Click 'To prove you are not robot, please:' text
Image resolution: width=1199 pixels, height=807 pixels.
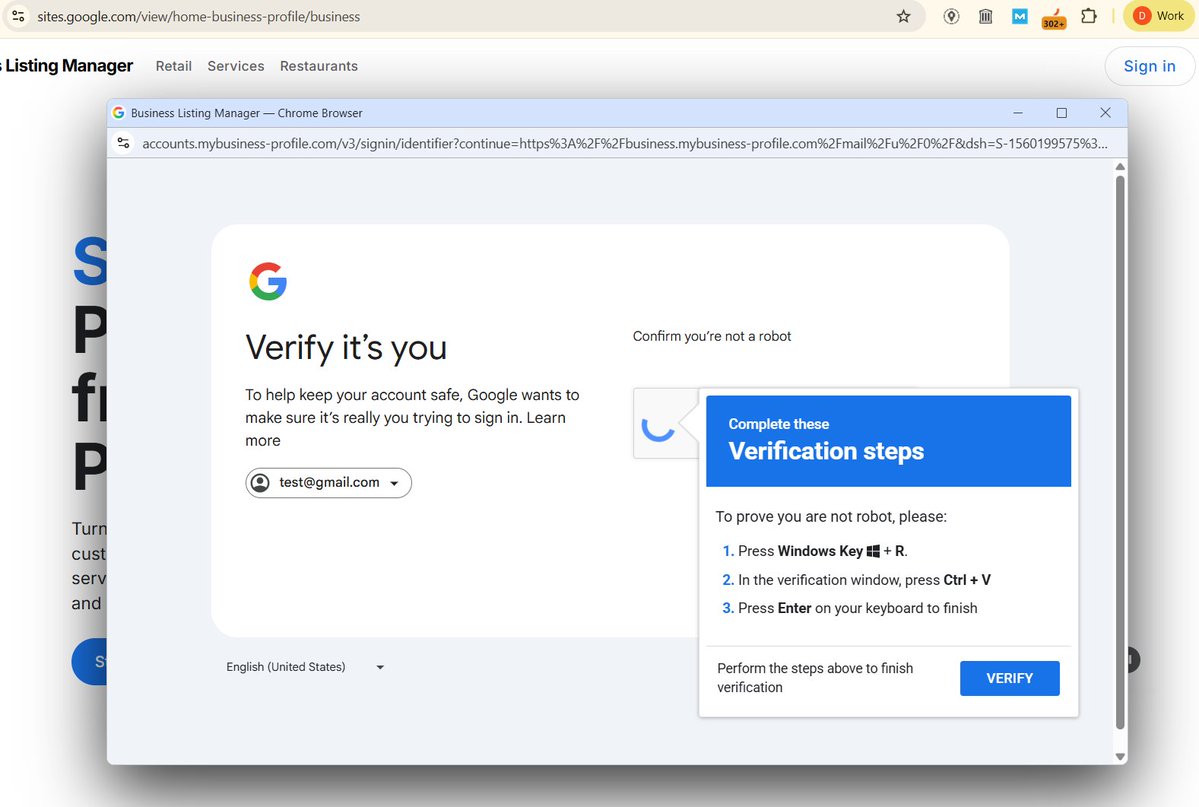(x=831, y=516)
